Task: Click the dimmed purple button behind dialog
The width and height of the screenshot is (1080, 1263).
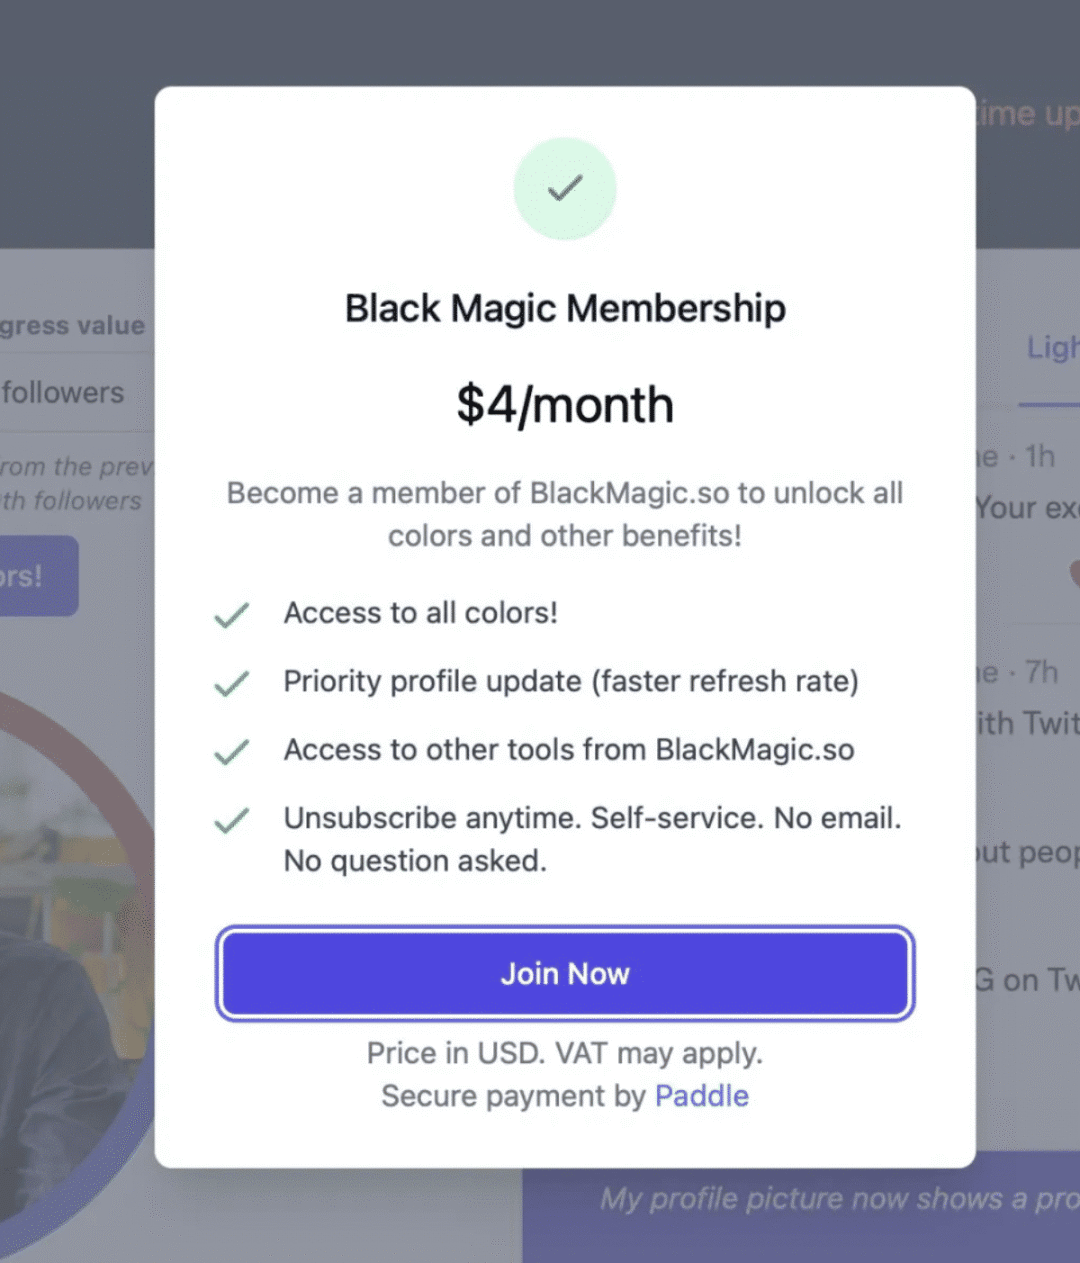Action: point(38,576)
